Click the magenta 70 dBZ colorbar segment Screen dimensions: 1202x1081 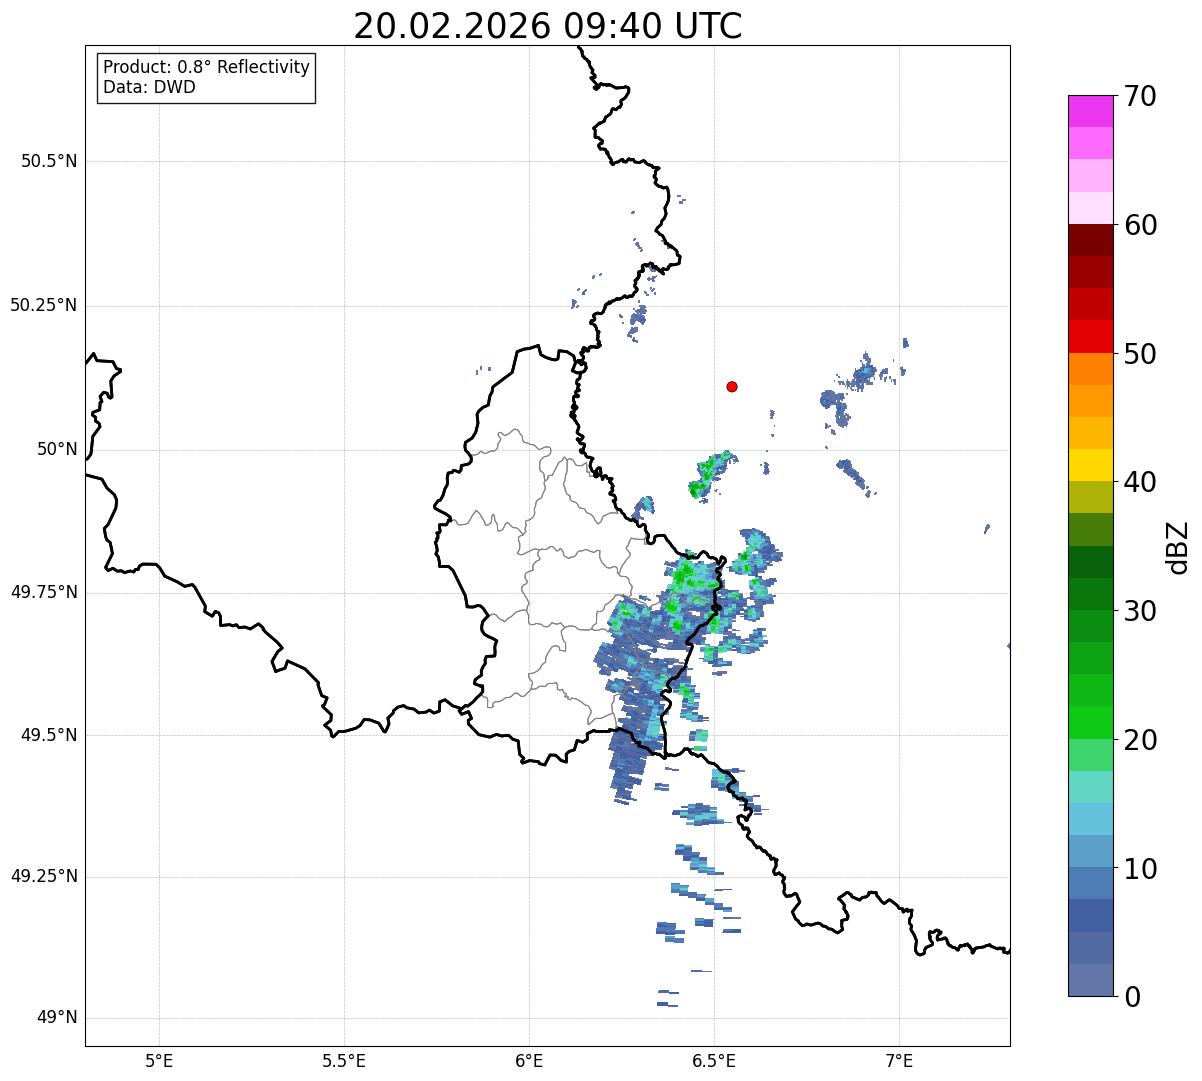click(1090, 111)
